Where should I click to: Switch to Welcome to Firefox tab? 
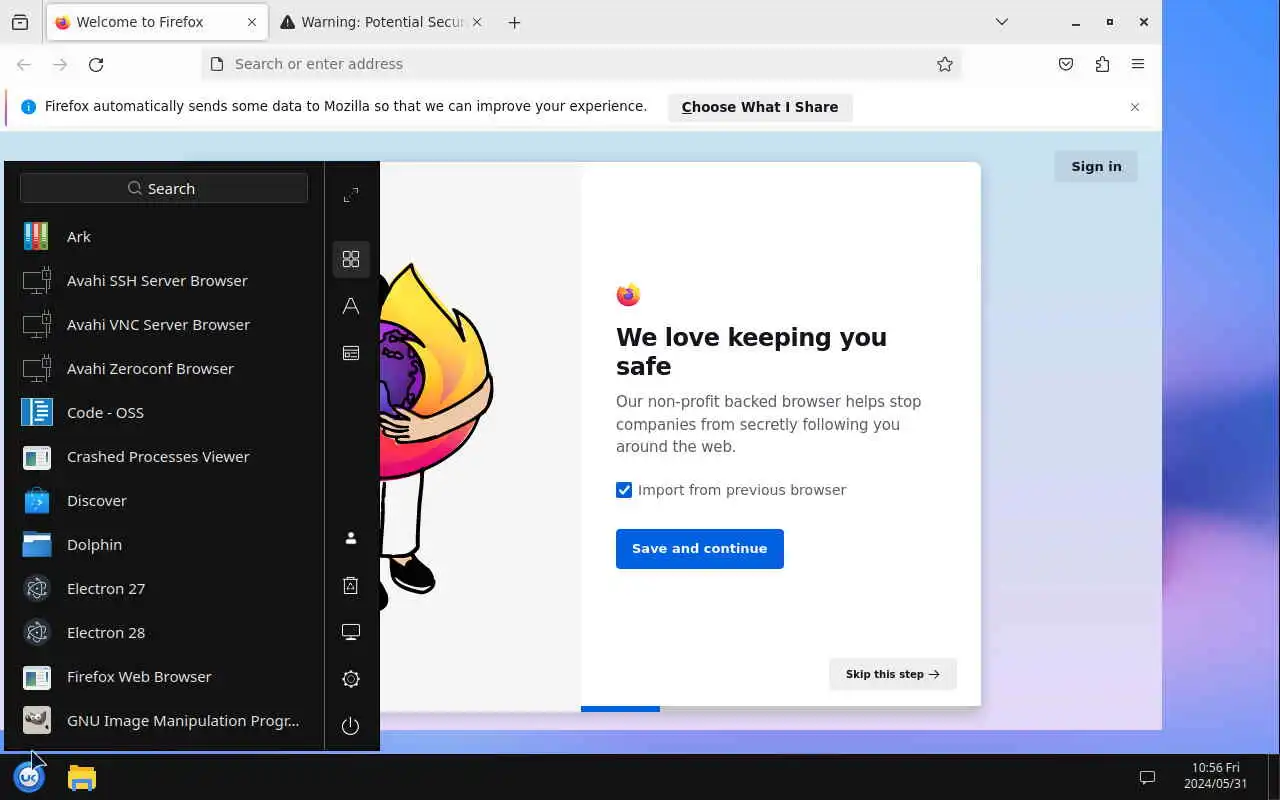157,22
